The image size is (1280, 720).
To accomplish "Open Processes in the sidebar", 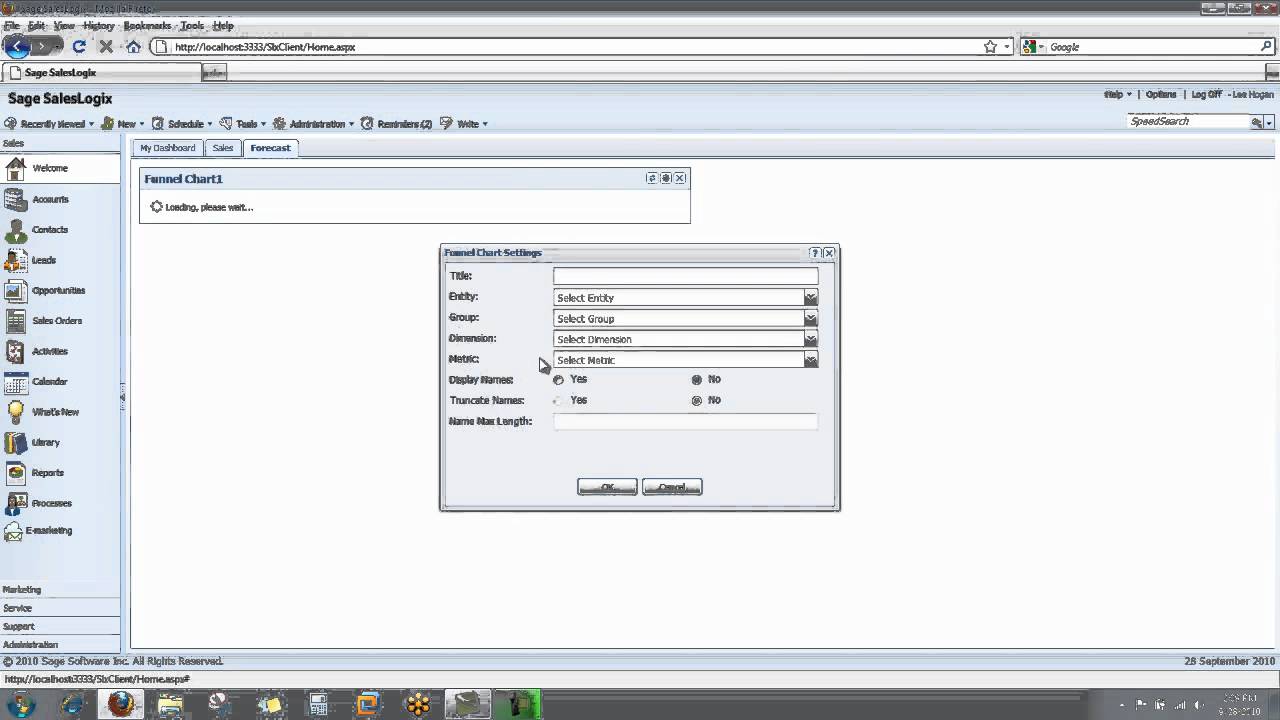I will [52, 503].
